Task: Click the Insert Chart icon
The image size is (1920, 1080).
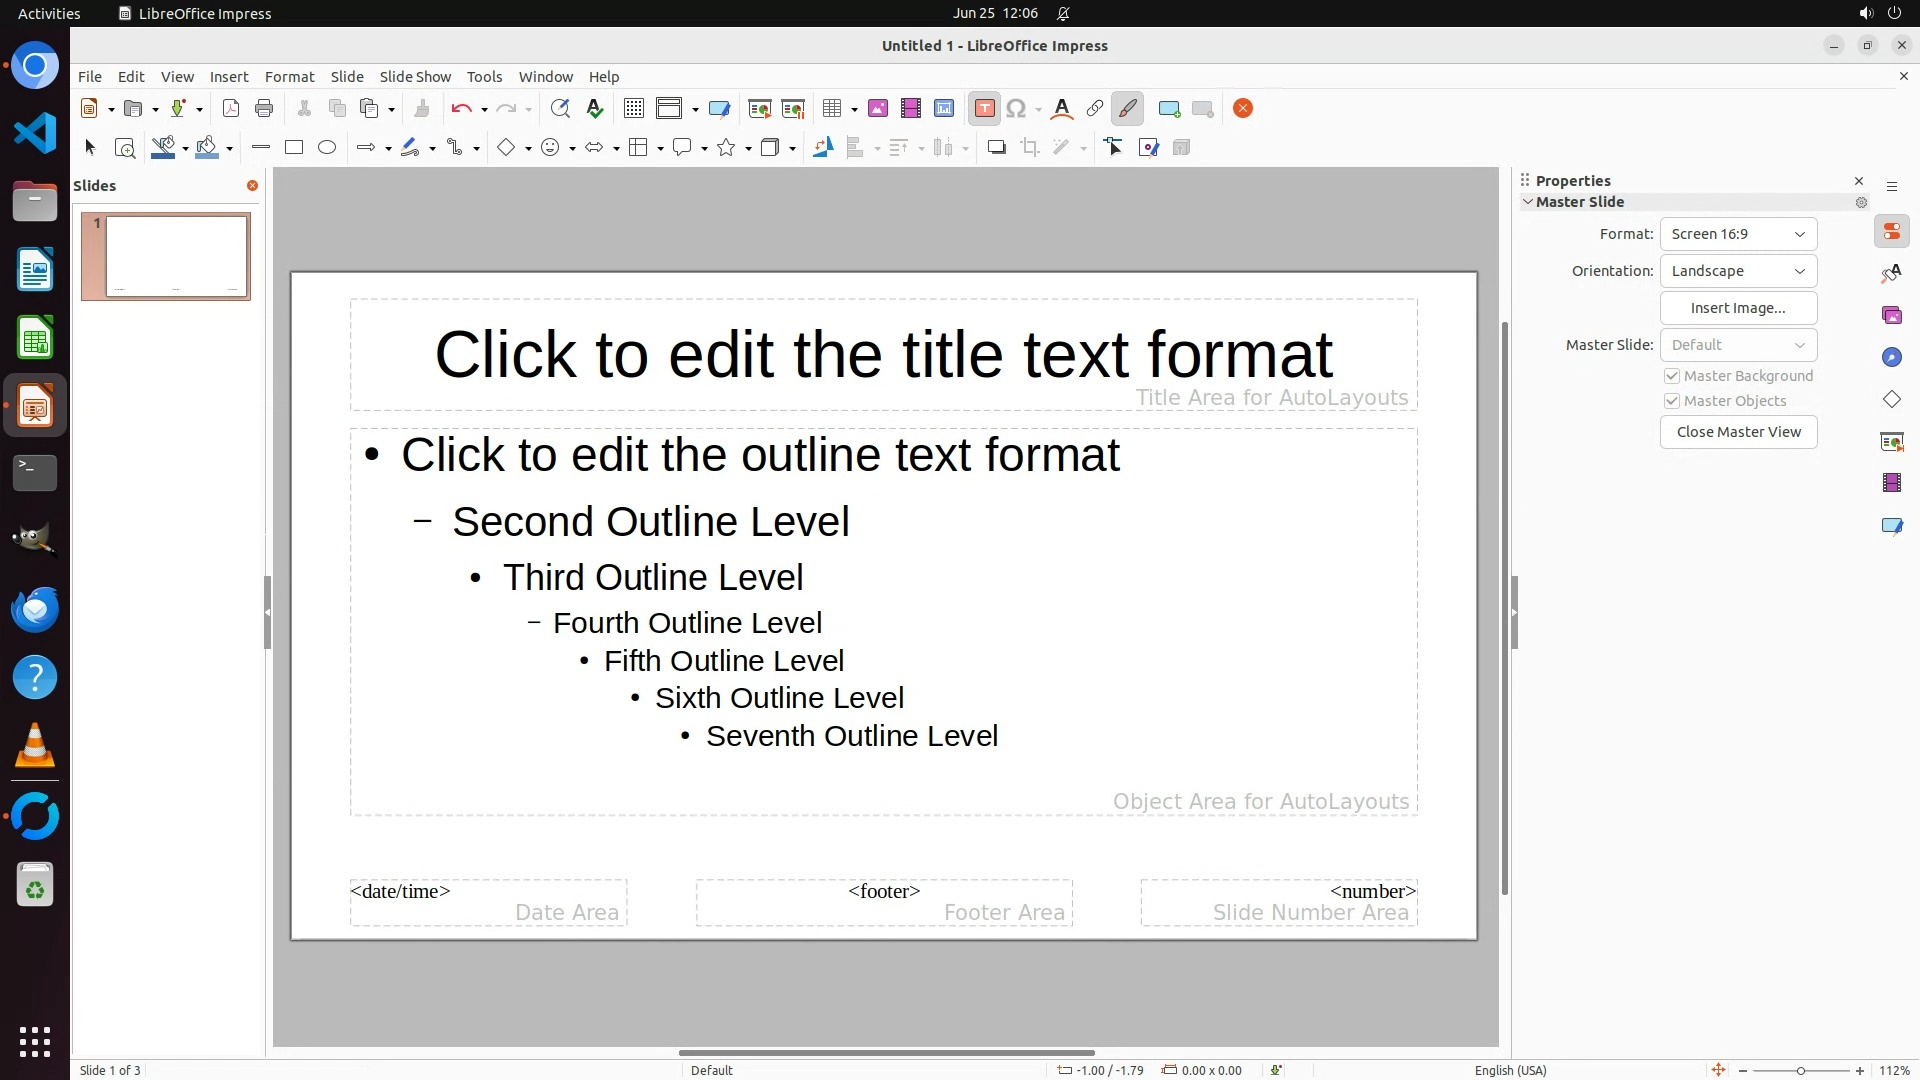Action: pos(943,109)
